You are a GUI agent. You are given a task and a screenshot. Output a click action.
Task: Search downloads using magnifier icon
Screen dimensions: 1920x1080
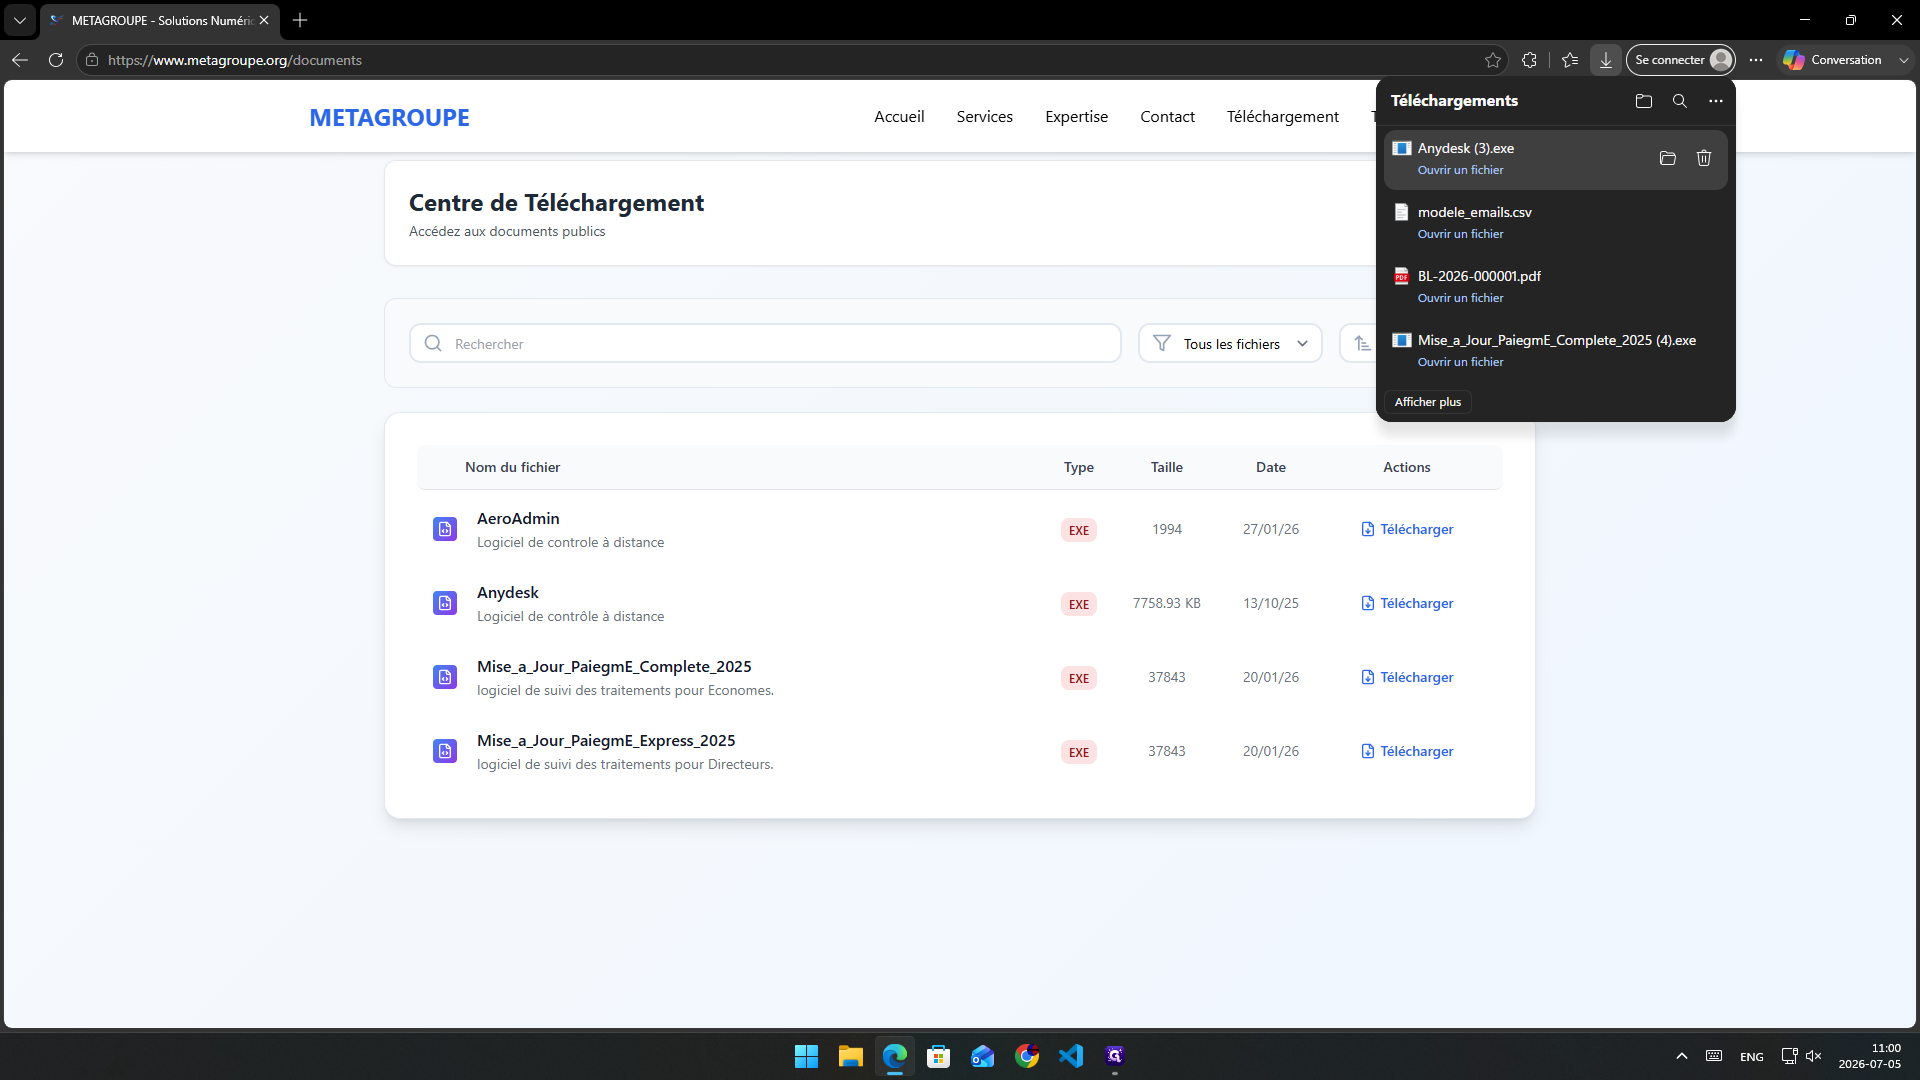(x=1680, y=101)
